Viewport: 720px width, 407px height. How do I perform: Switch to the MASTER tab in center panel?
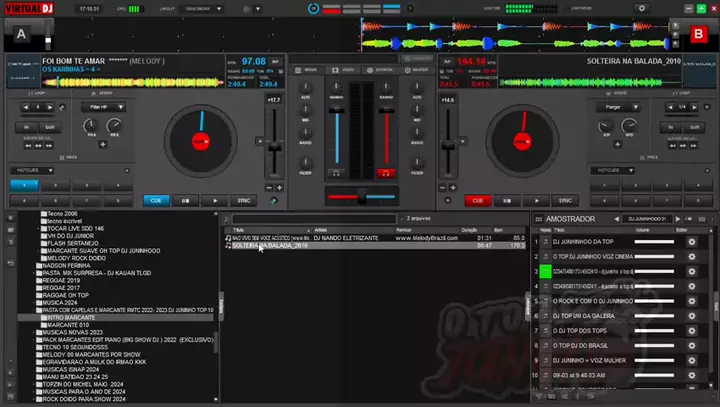tap(416, 70)
